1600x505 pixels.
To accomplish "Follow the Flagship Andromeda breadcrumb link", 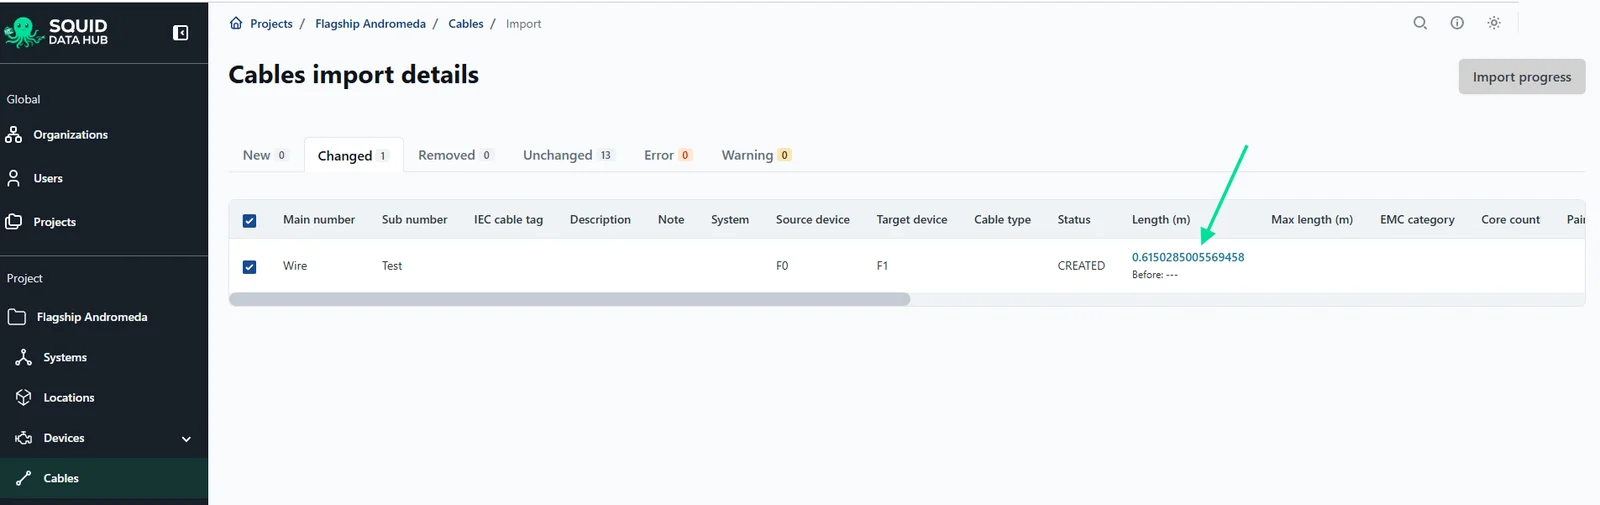I will (x=370, y=24).
